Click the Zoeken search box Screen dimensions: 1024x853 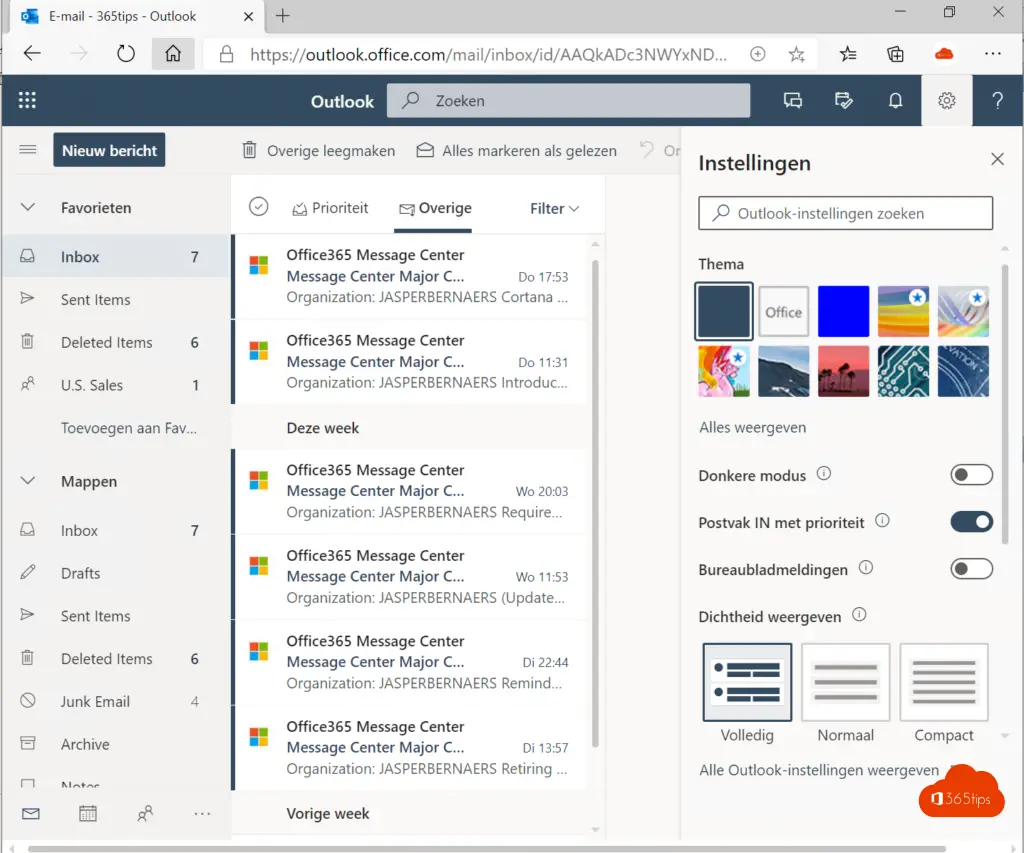[x=569, y=101]
